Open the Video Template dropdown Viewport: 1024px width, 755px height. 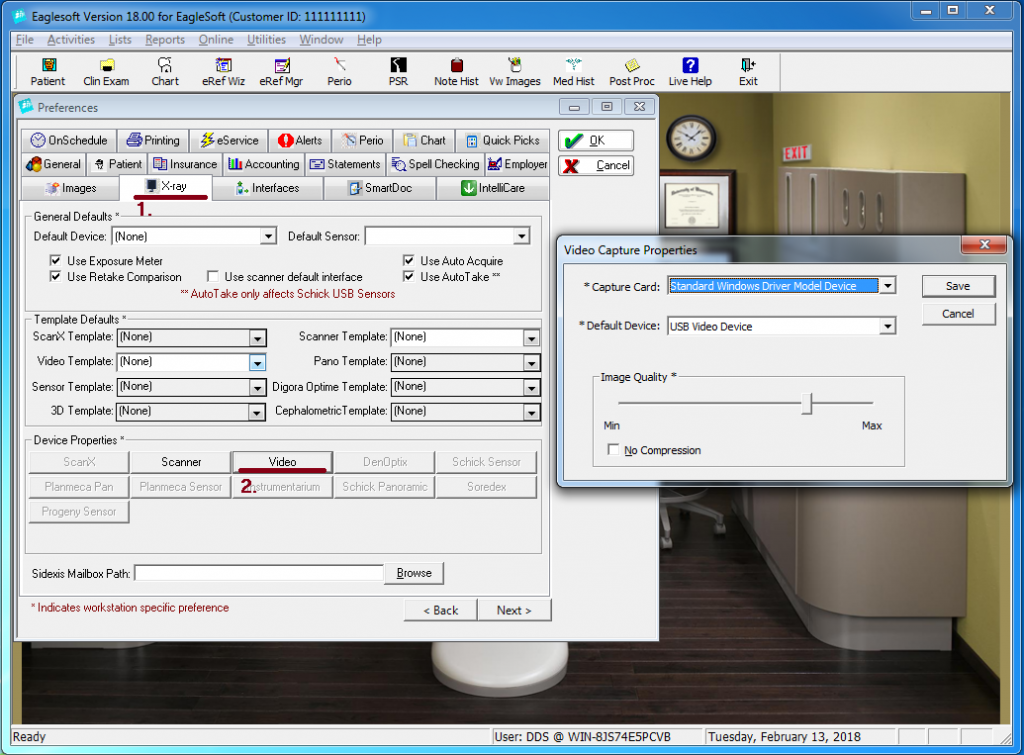point(257,362)
